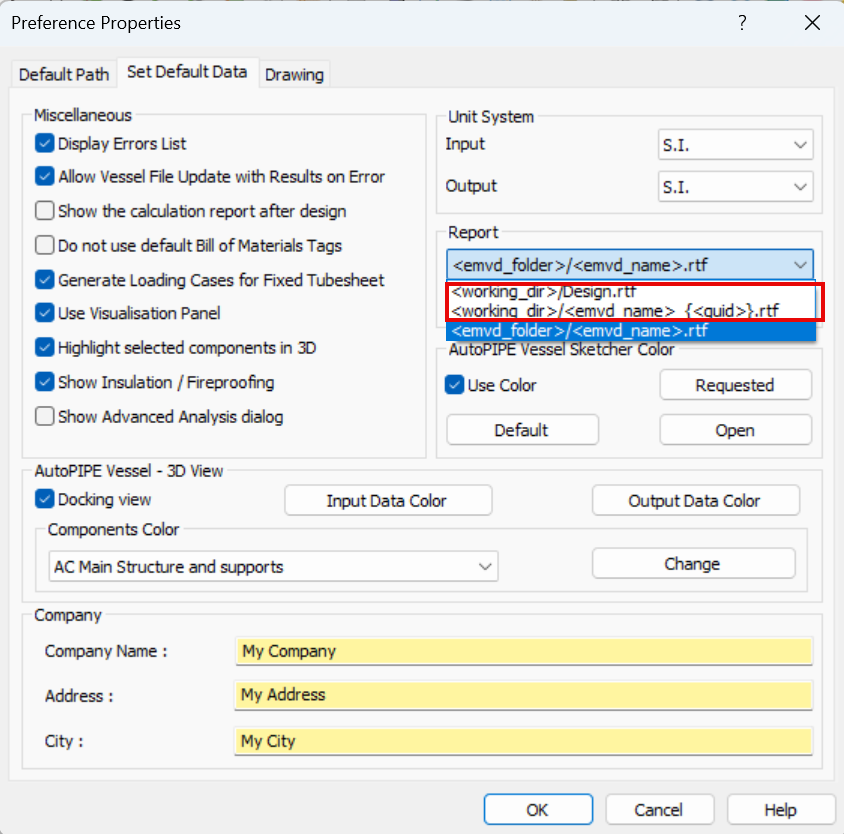Click the question mark help icon in title bar
The height and width of the screenshot is (834, 844).
pyautogui.click(x=742, y=23)
